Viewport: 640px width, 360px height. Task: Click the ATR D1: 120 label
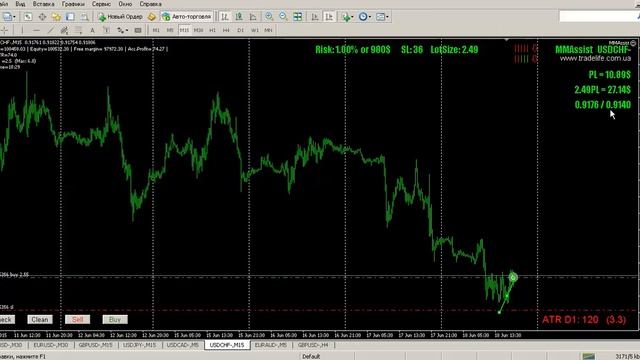pos(570,320)
